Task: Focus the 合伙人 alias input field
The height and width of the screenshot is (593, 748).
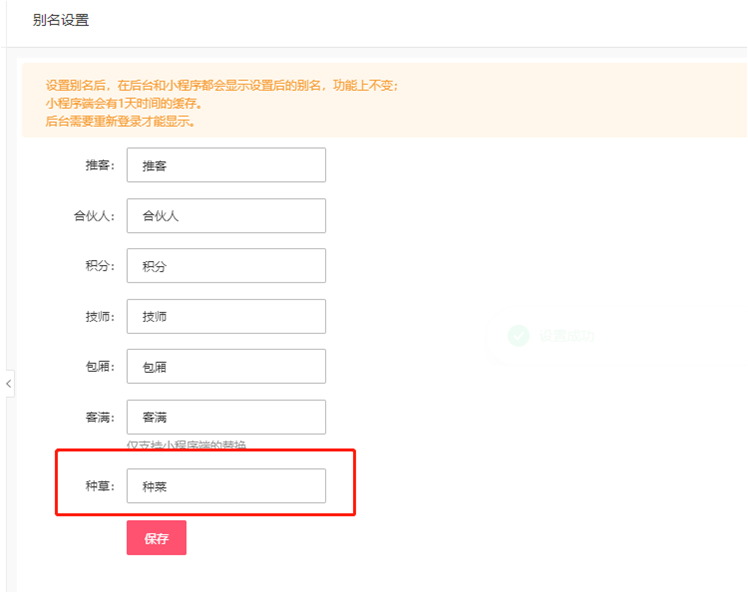Action: (226, 216)
